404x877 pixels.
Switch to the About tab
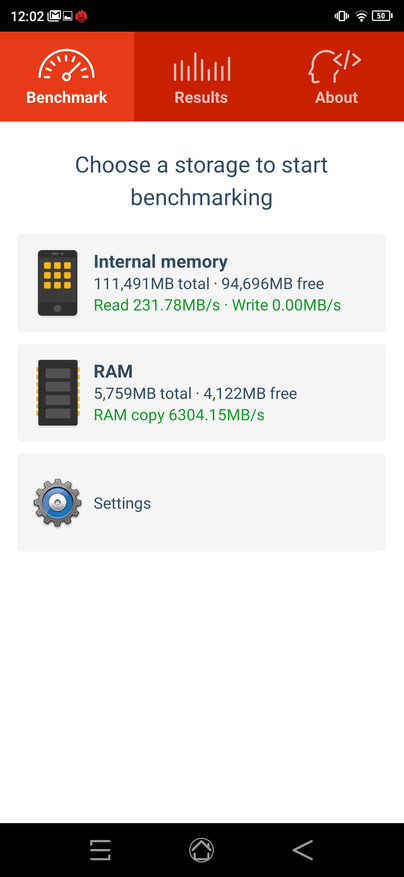click(336, 76)
